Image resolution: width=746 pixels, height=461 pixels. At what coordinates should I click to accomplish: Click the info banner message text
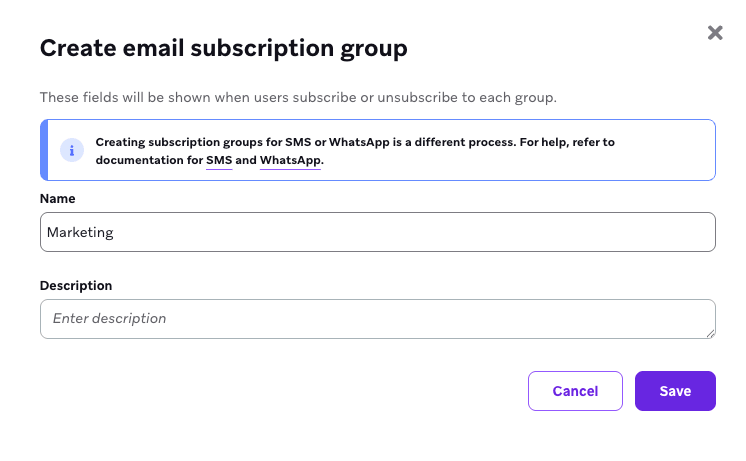(x=355, y=151)
